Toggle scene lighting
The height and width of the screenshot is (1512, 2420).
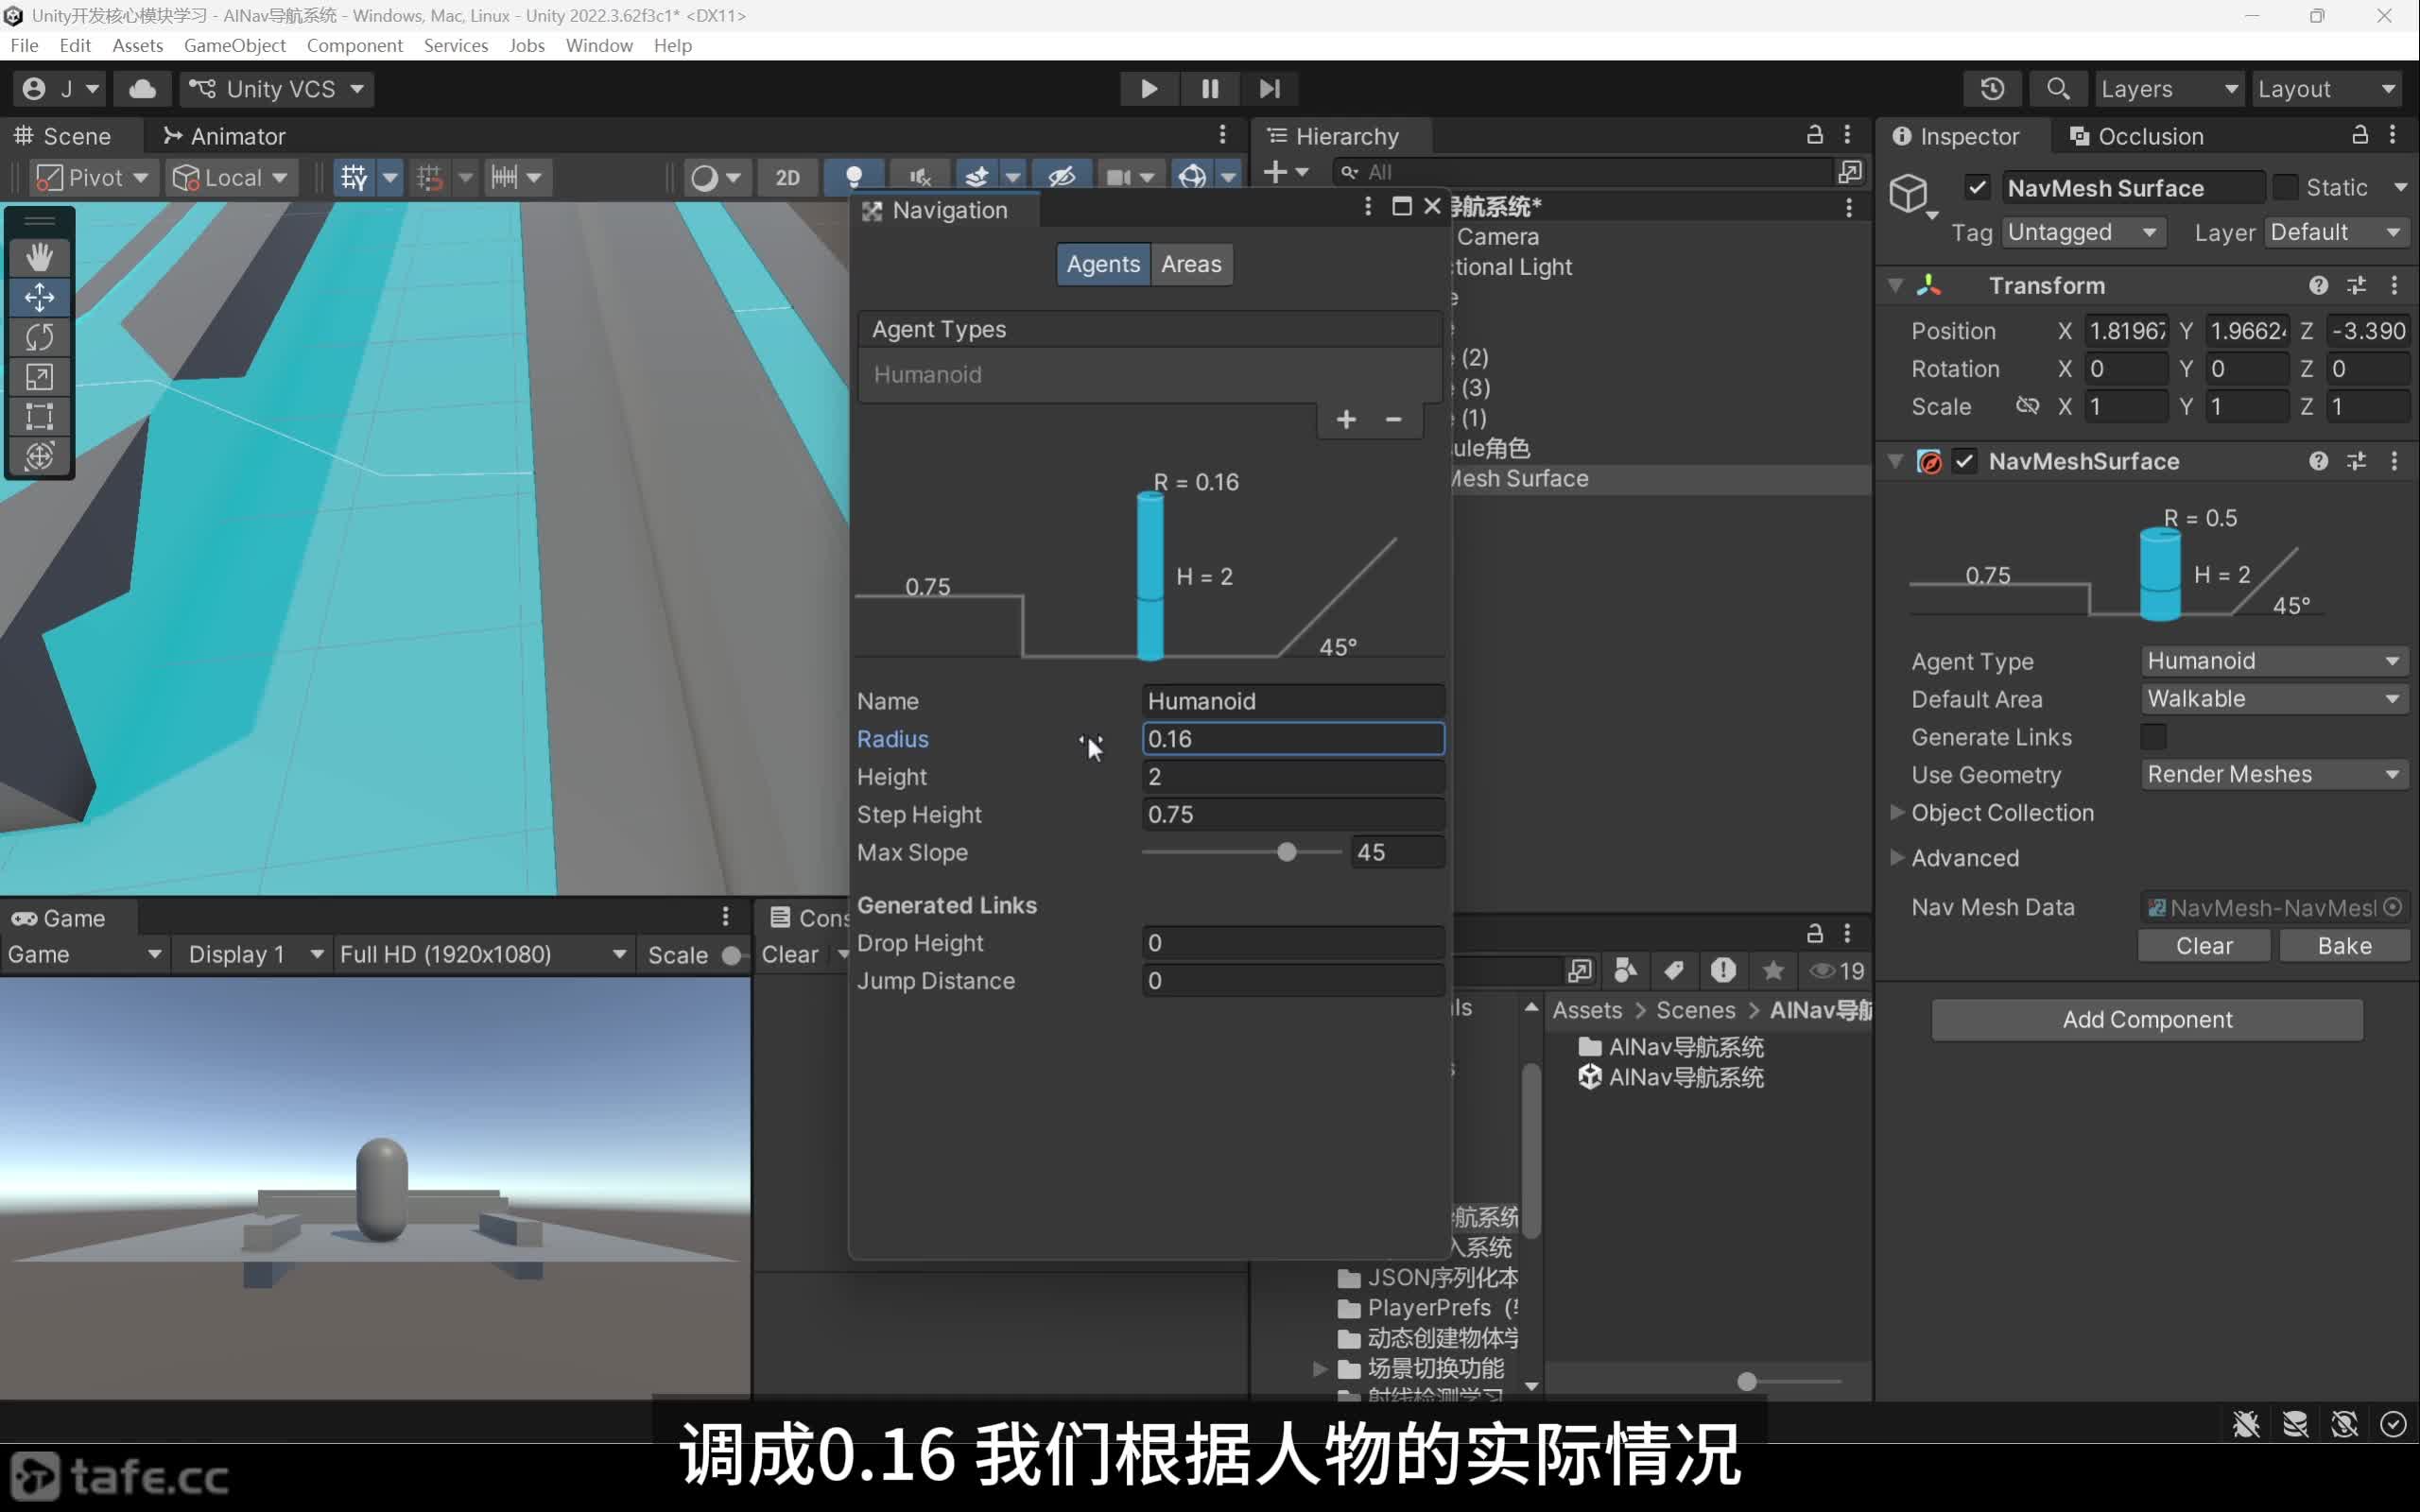point(853,178)
